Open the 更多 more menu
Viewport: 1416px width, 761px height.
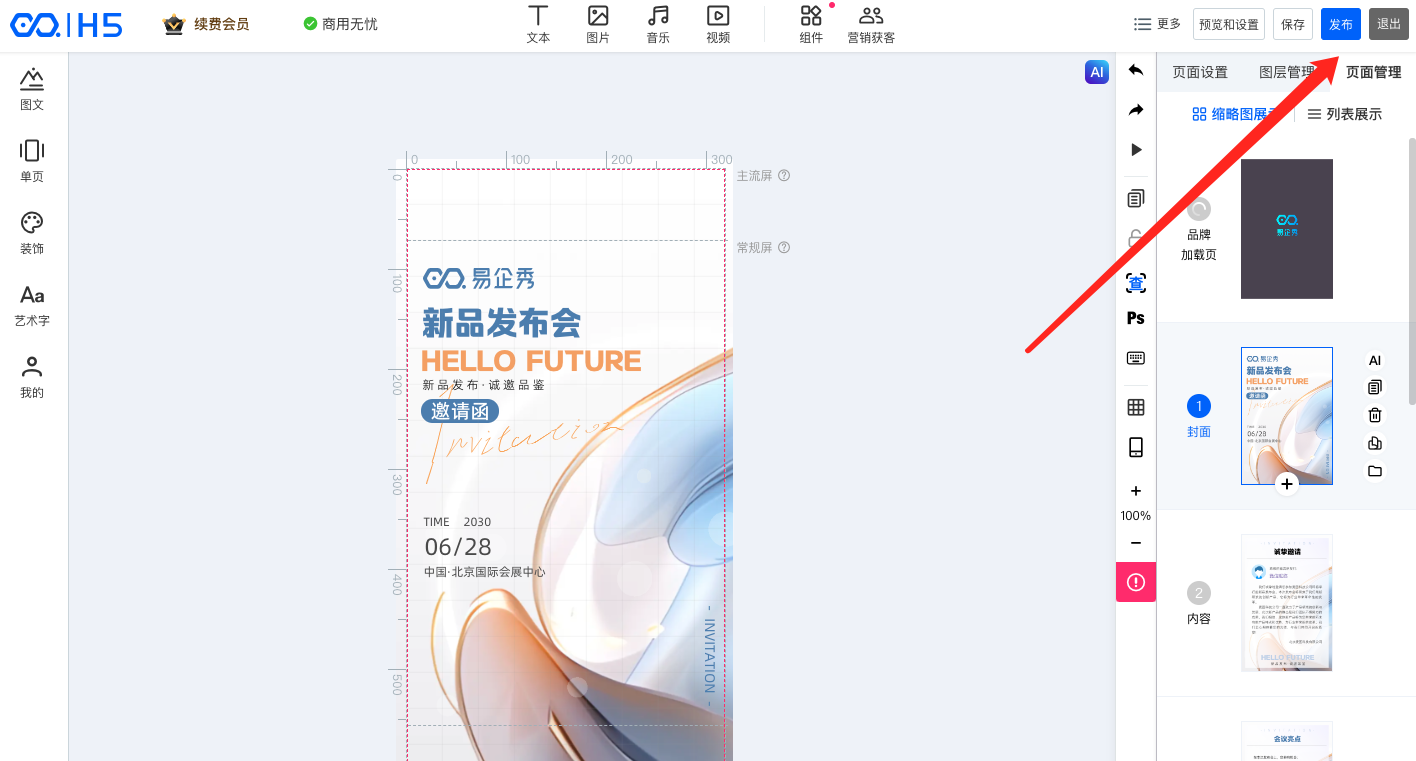click(1157, 24)
